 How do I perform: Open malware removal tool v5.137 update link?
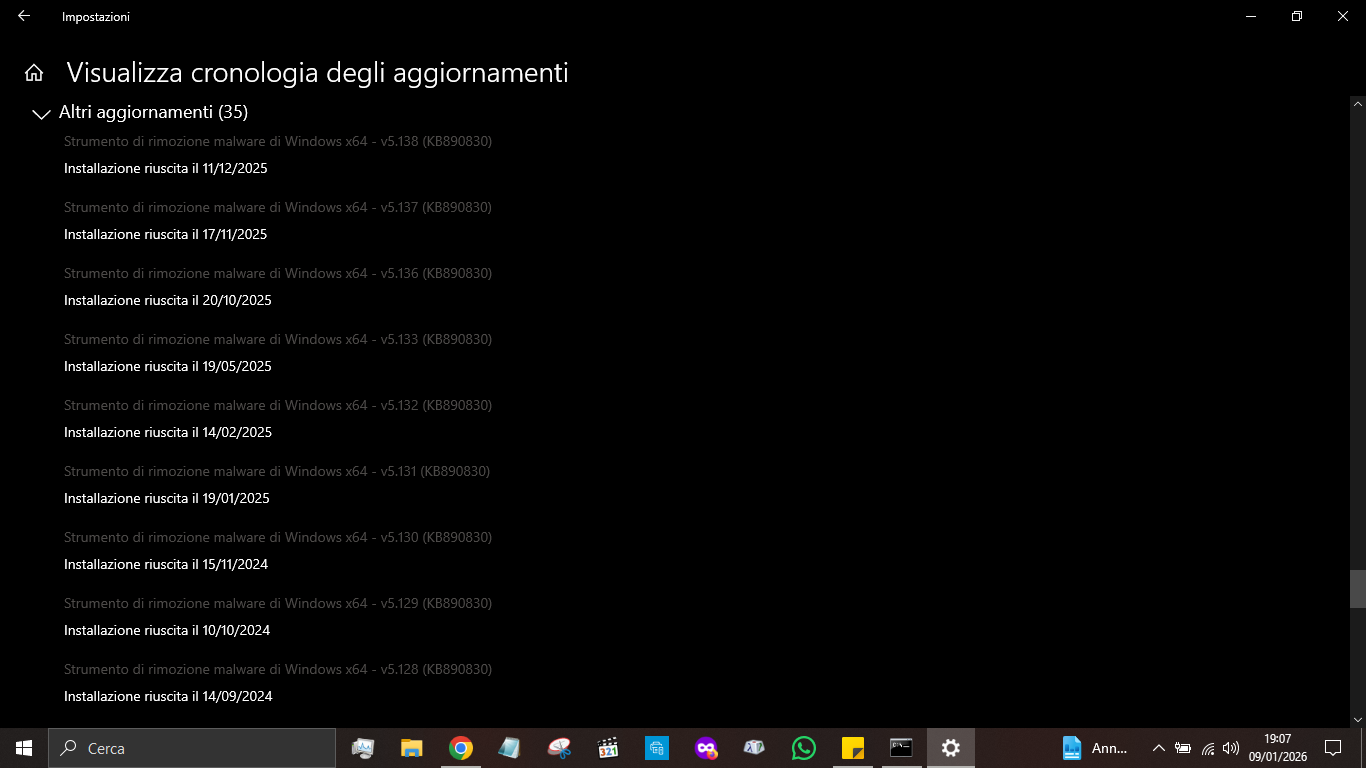pyautogui.click(x=278, y=208)
